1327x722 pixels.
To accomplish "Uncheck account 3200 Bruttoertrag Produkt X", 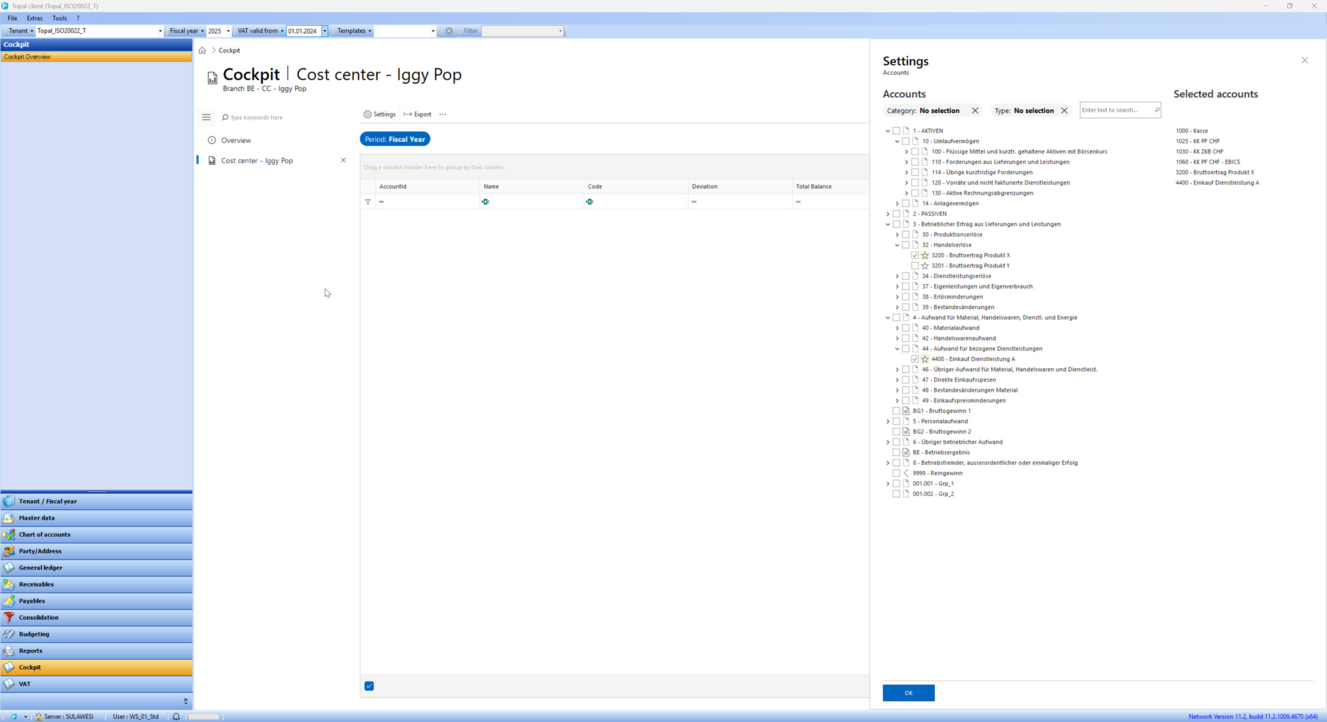I will (x=915, y=256).
